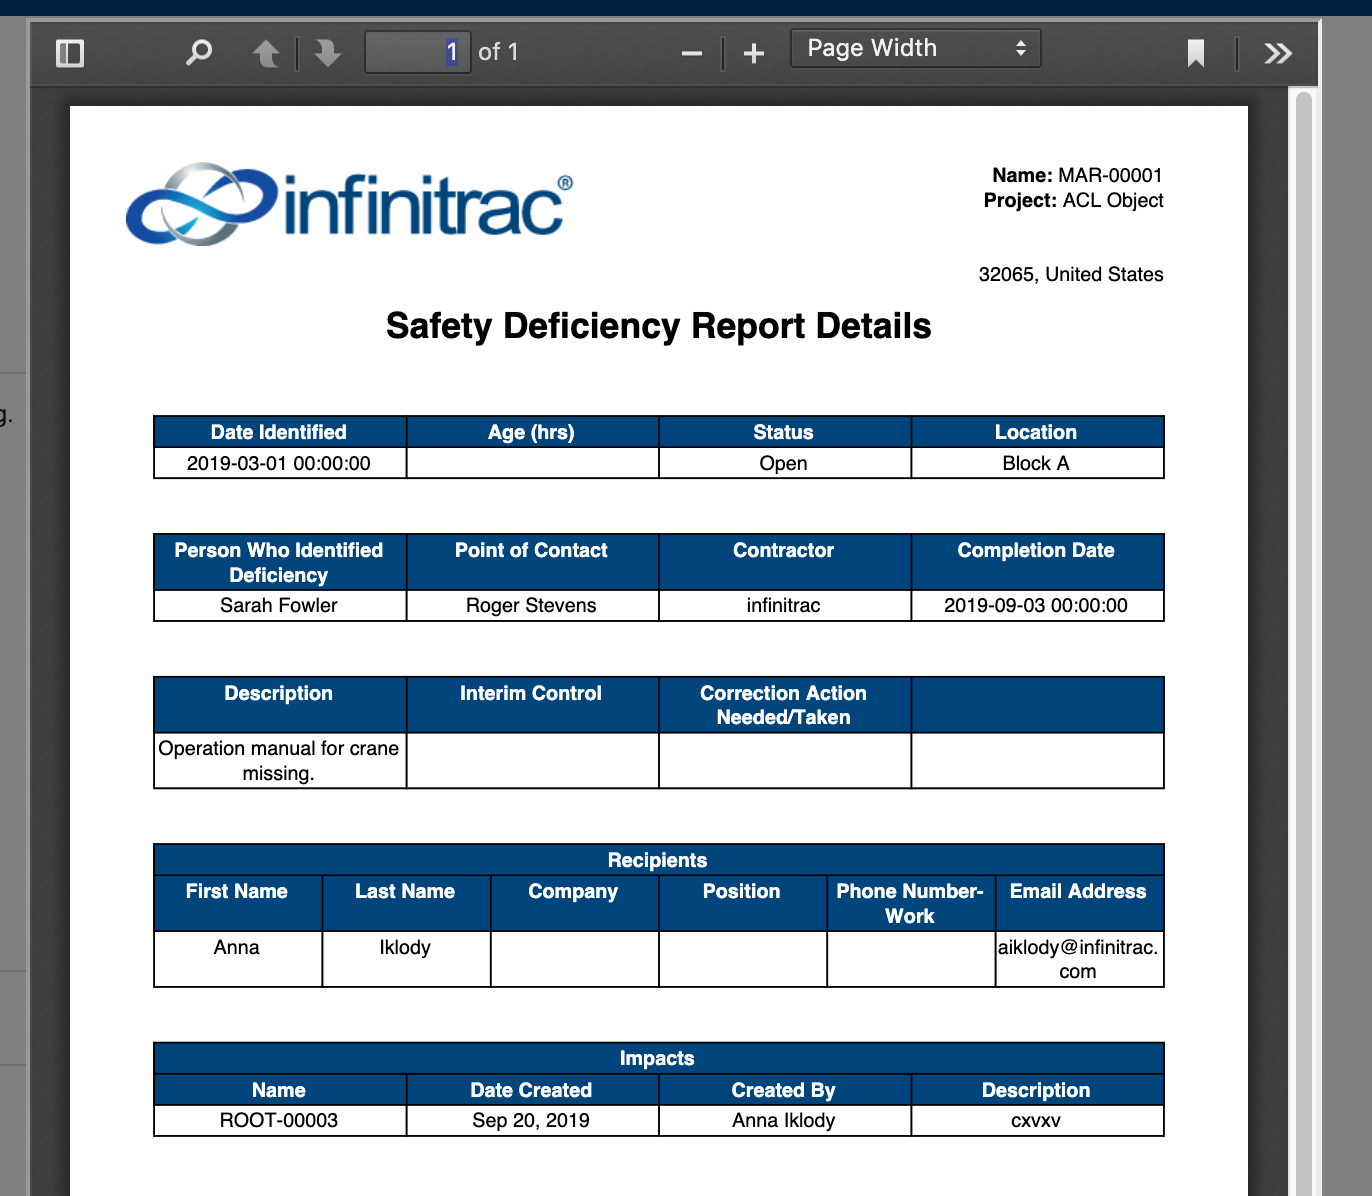Viewport: 1372px width, 1196px height.
Task: Click the Block A location cell
Action: (x=1036, y=463)
